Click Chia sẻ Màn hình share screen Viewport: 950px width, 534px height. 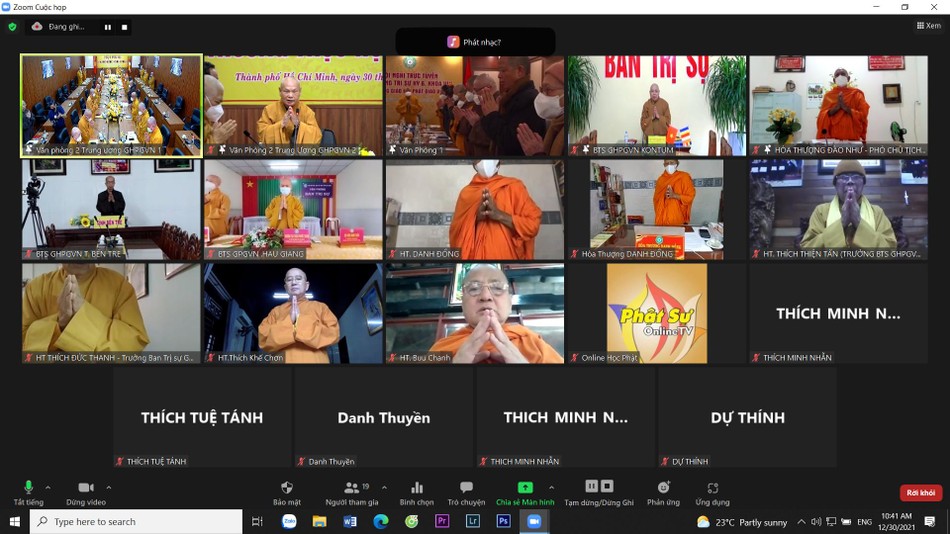pos(525,491)
